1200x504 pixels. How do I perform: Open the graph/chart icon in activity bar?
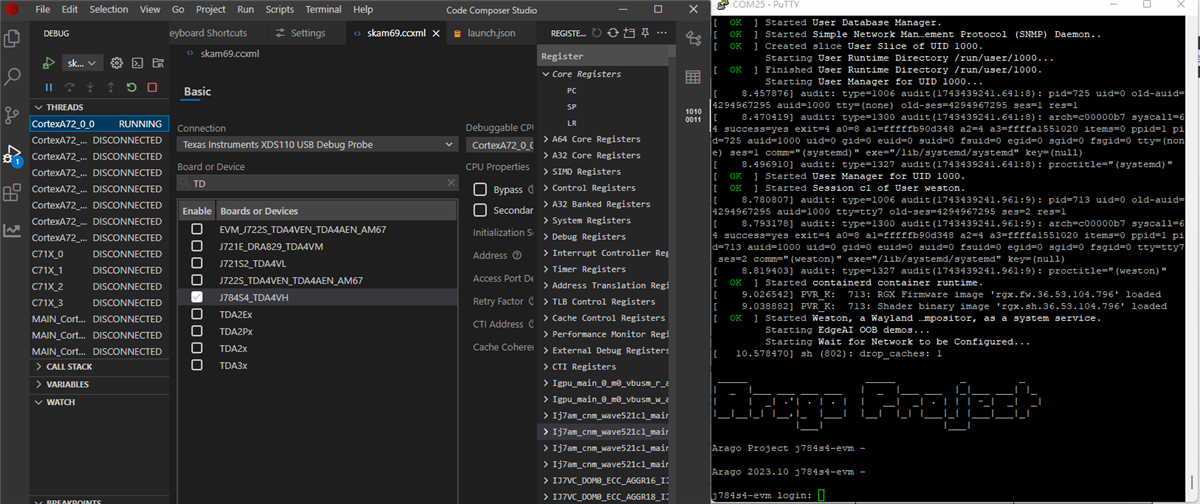pos(13,231)
